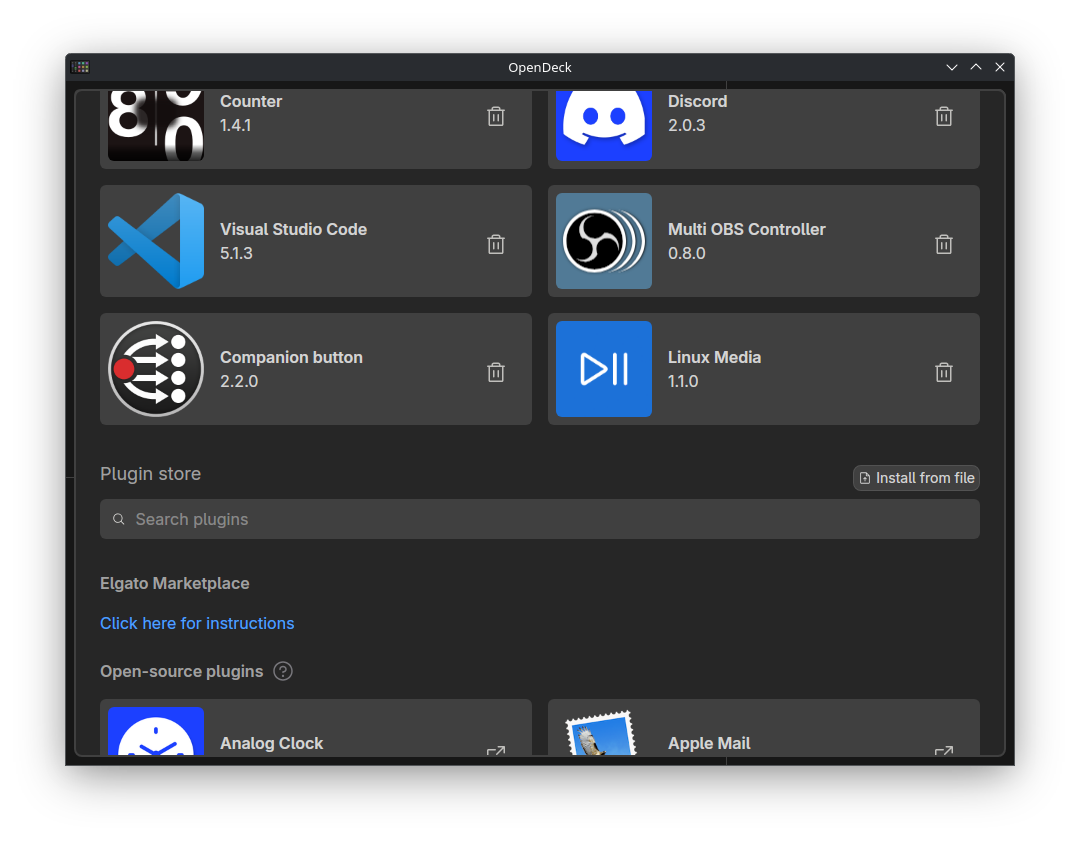This screenshot has width=1080, height=843.
Task: Click Linux Media version 1.1.0 text
Action: [683, 382]
